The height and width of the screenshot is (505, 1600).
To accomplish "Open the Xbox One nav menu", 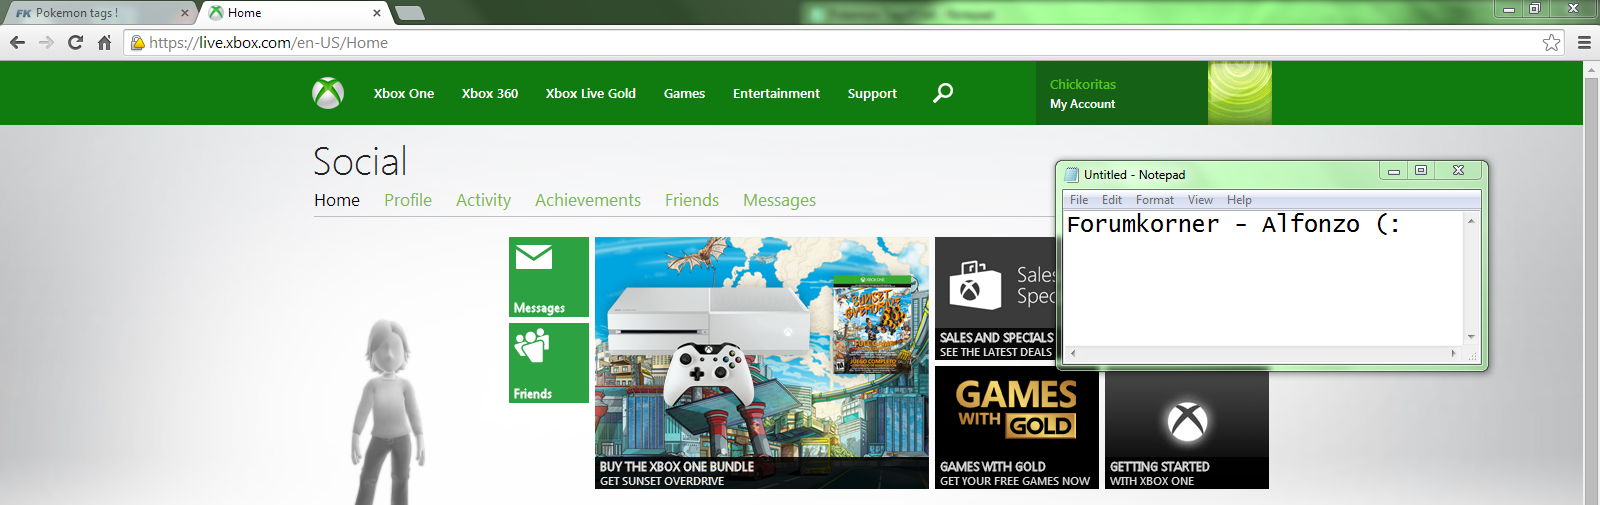I will [x=404, y=93].
